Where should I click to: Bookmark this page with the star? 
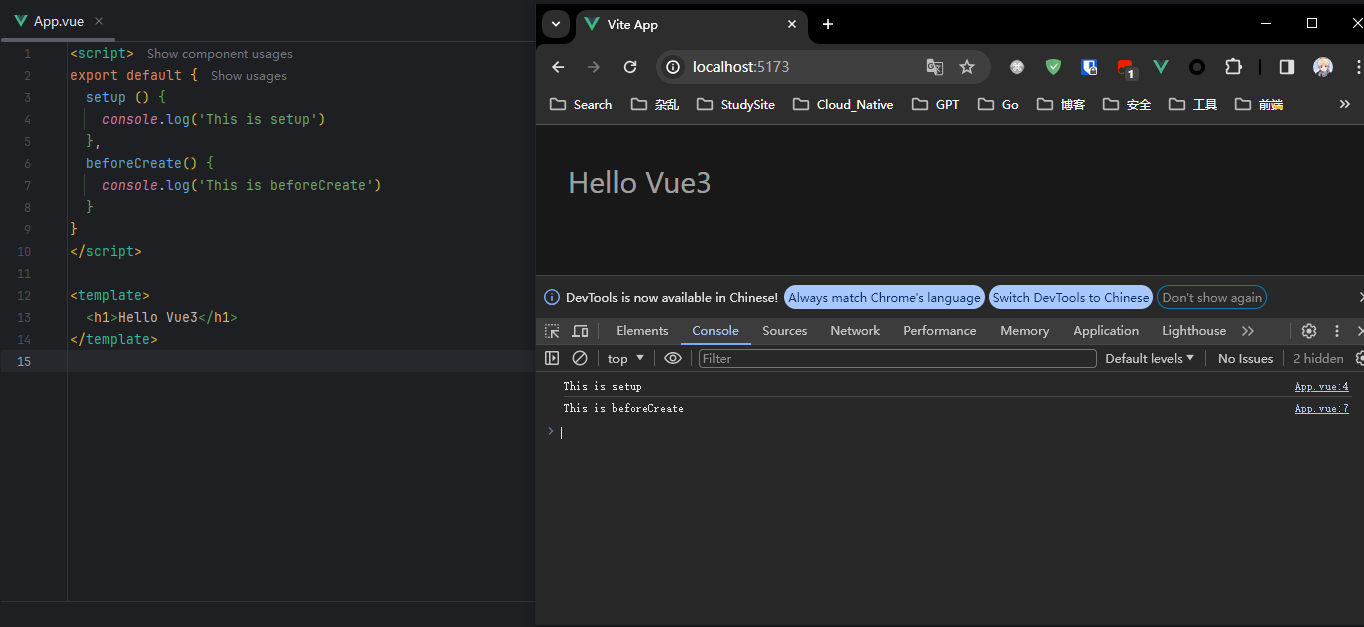(967, 67)
